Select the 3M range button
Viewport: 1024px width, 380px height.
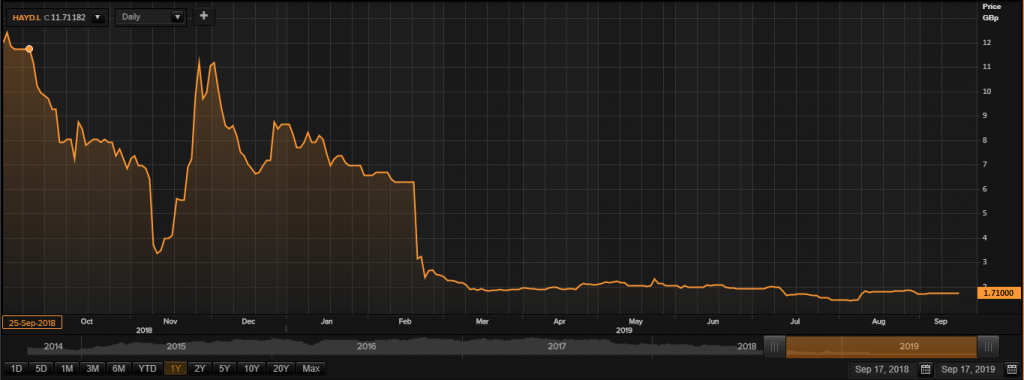tap(92, 369)
